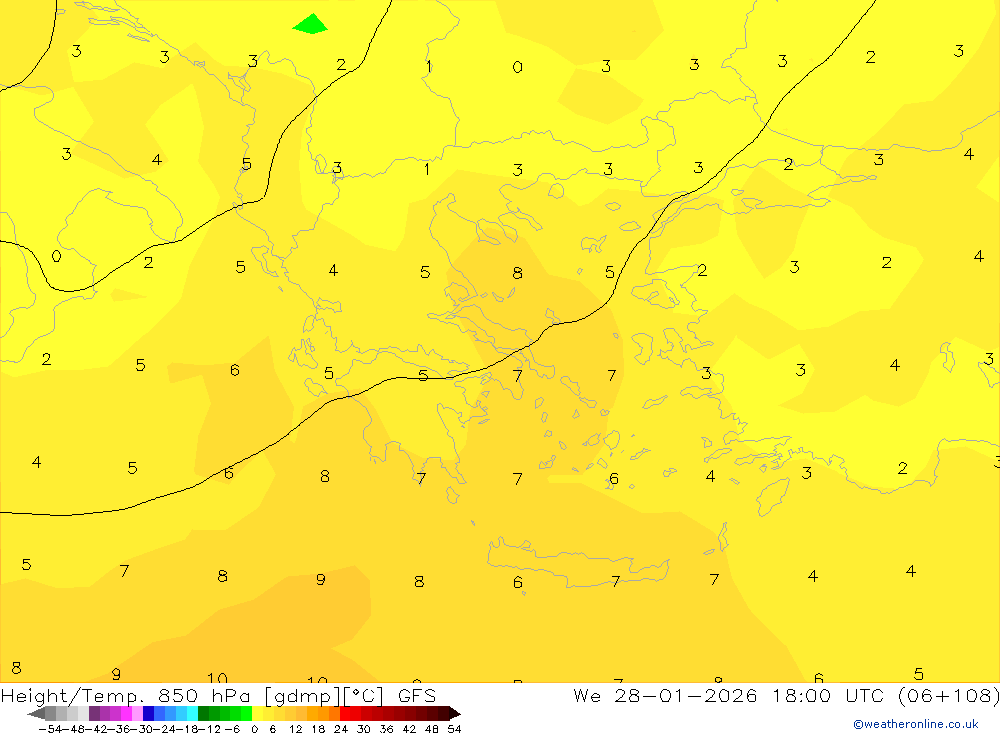Screen dimensions: 1000x733
Task: Click the dark maroon right arrow end of legend
Action: pos(455,714)
